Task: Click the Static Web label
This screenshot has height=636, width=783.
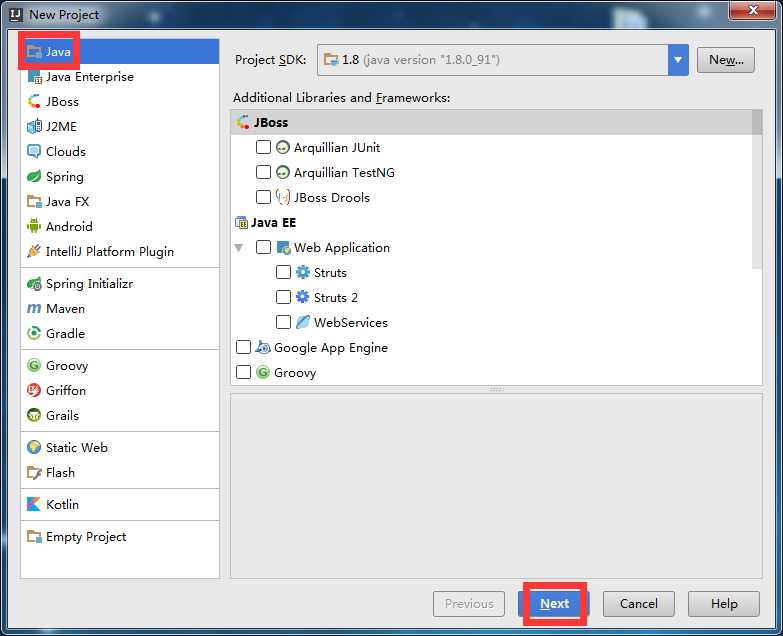Action: pos(77,448)
